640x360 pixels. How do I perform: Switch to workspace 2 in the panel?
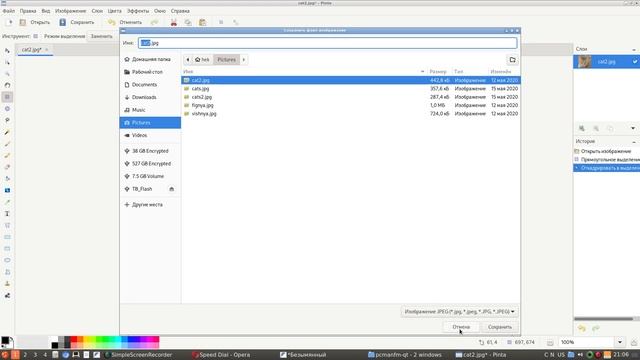(x=25, y=355)
